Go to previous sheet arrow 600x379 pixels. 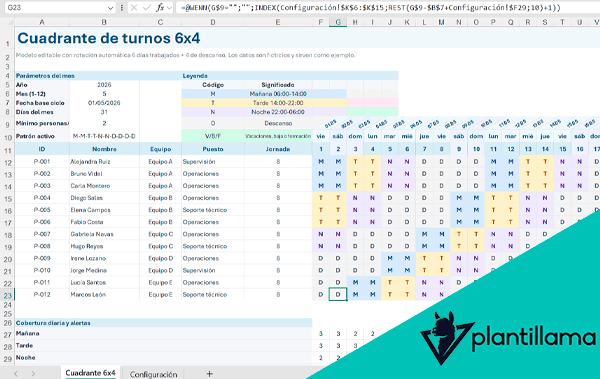coord(16,374)
